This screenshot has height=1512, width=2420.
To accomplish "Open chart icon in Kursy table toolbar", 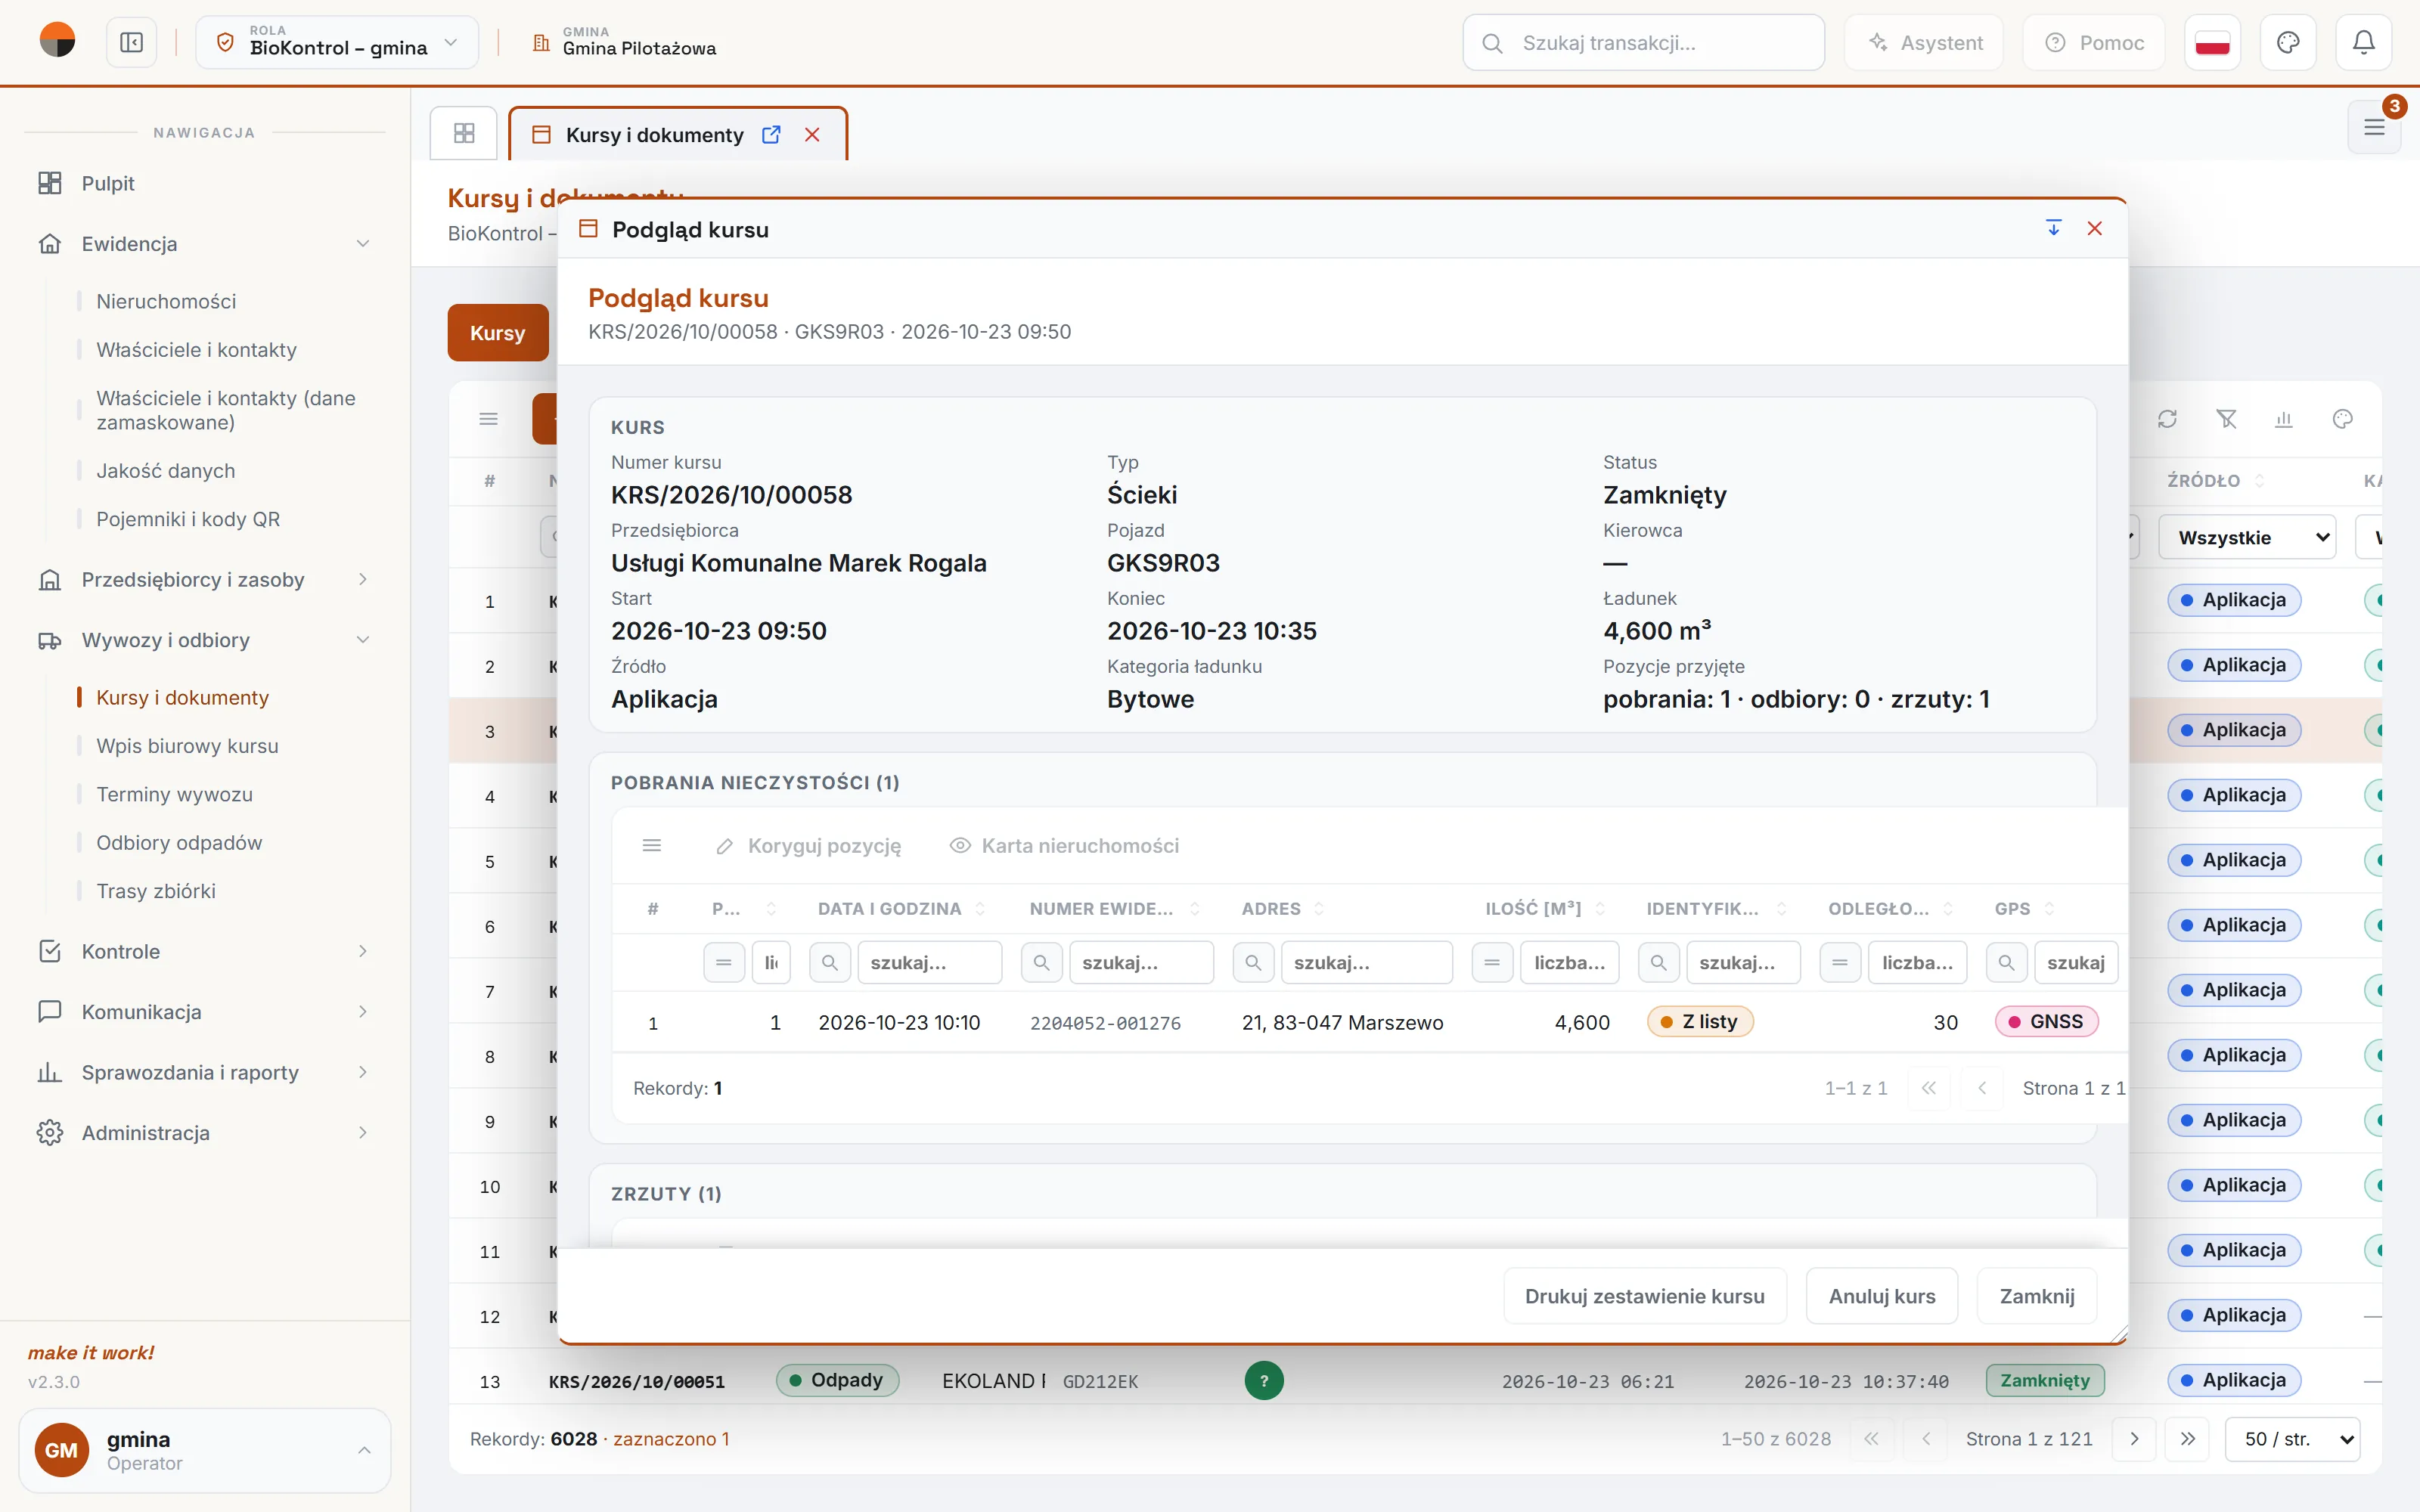I will coord(2284,419).
